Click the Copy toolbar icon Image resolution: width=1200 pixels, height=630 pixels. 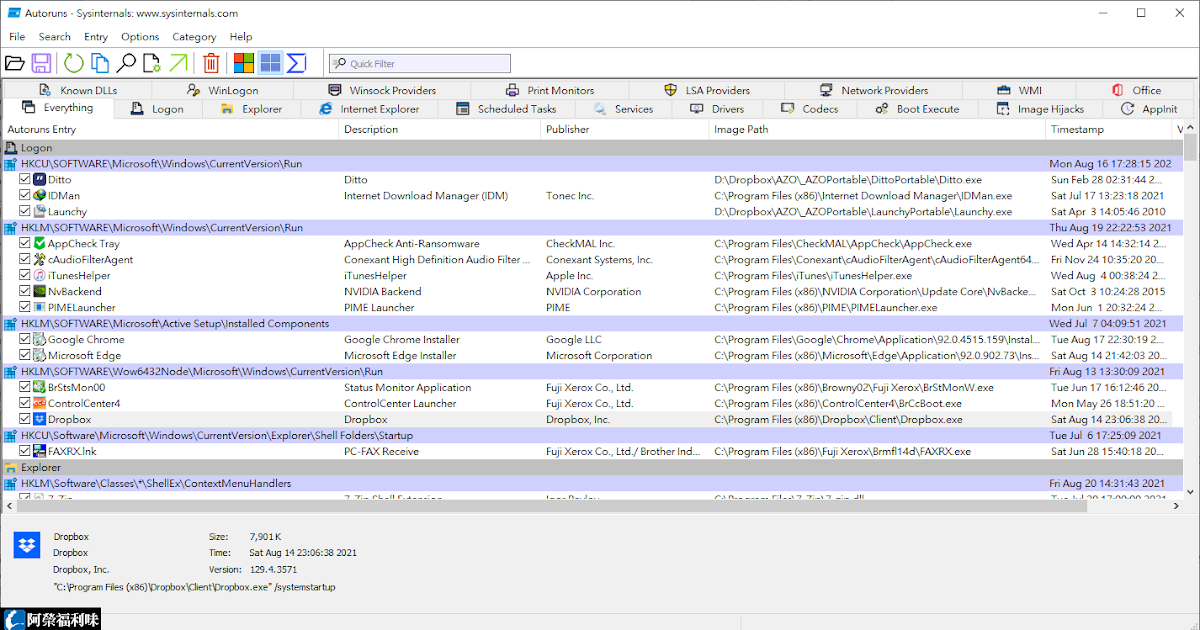click(x=100, y=63)
